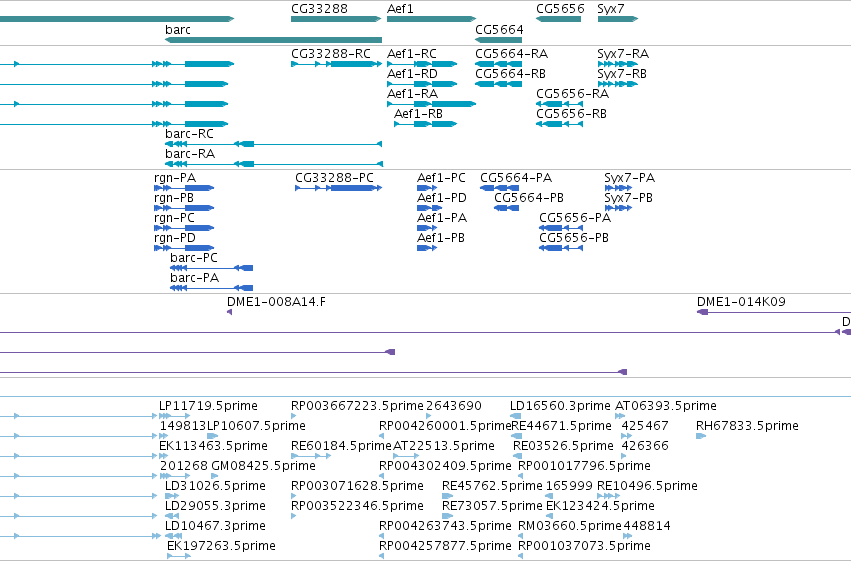The image size is (851, 561).
Task: Click EST label EK113463.5prime
Action: click(213, 446)
